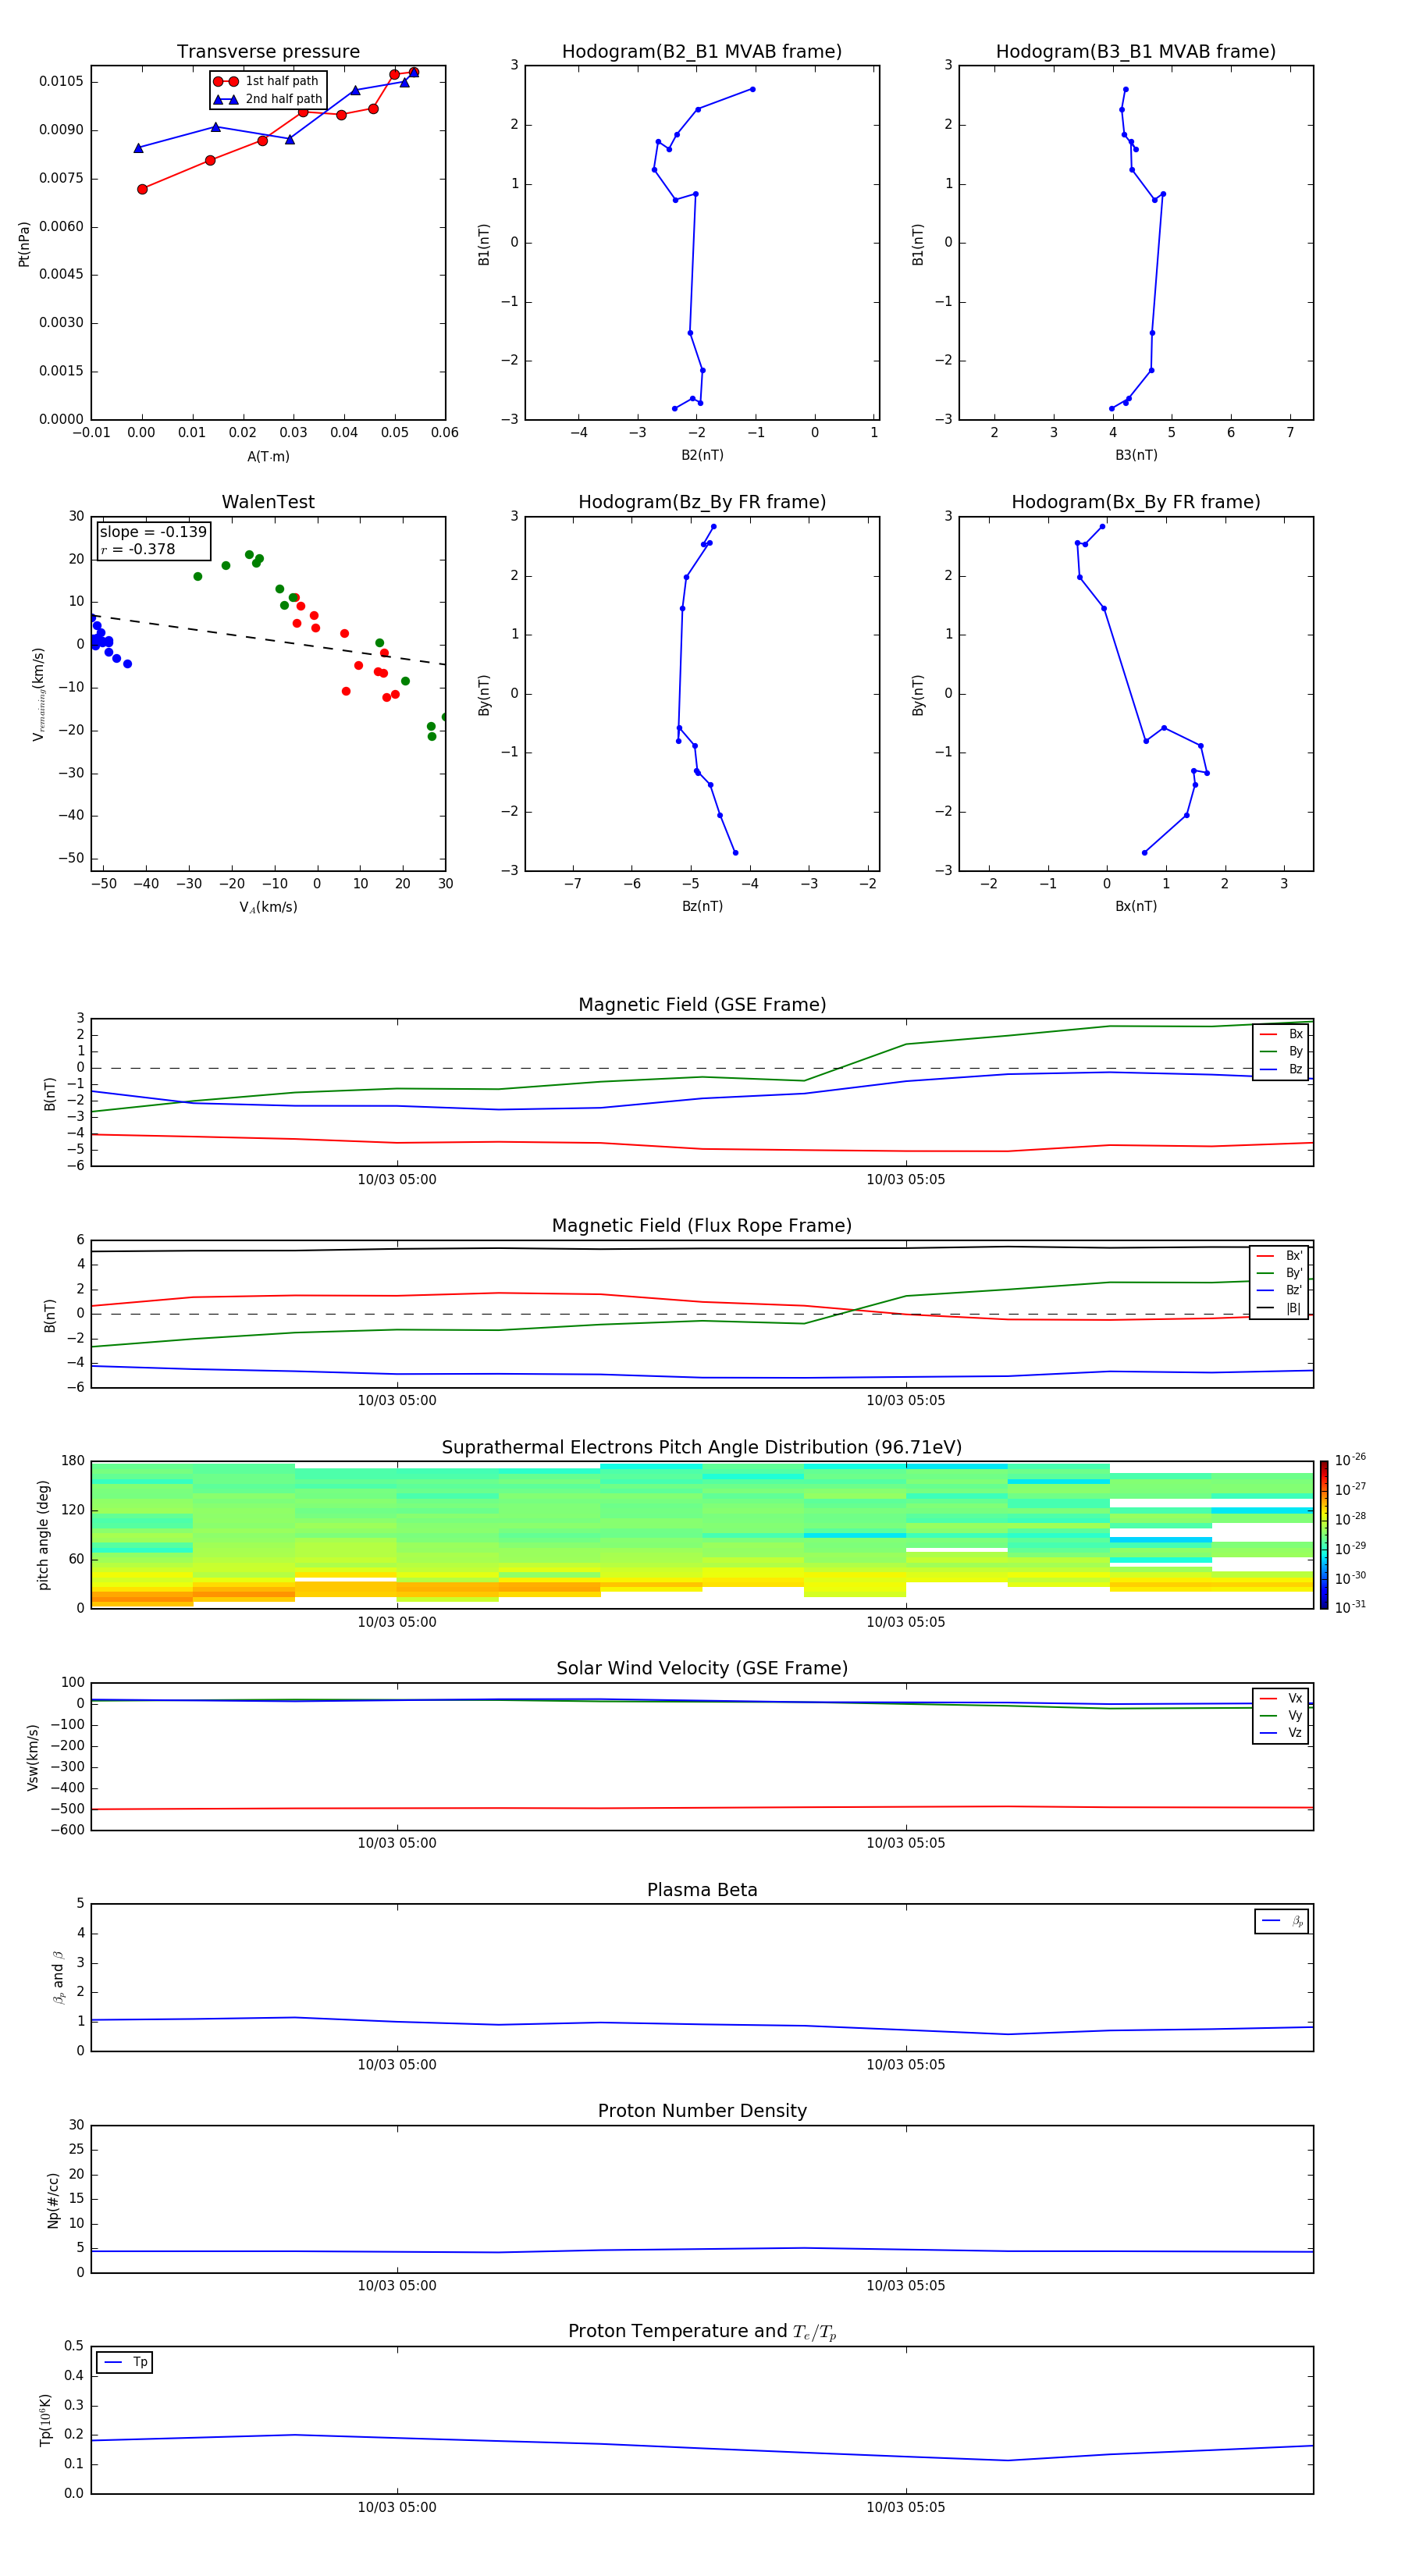The image size is (1405, 2576).
Task: Click the "Hodogram(B2_B1 MVAB frame)" title
Action: [x=702, y=52]
